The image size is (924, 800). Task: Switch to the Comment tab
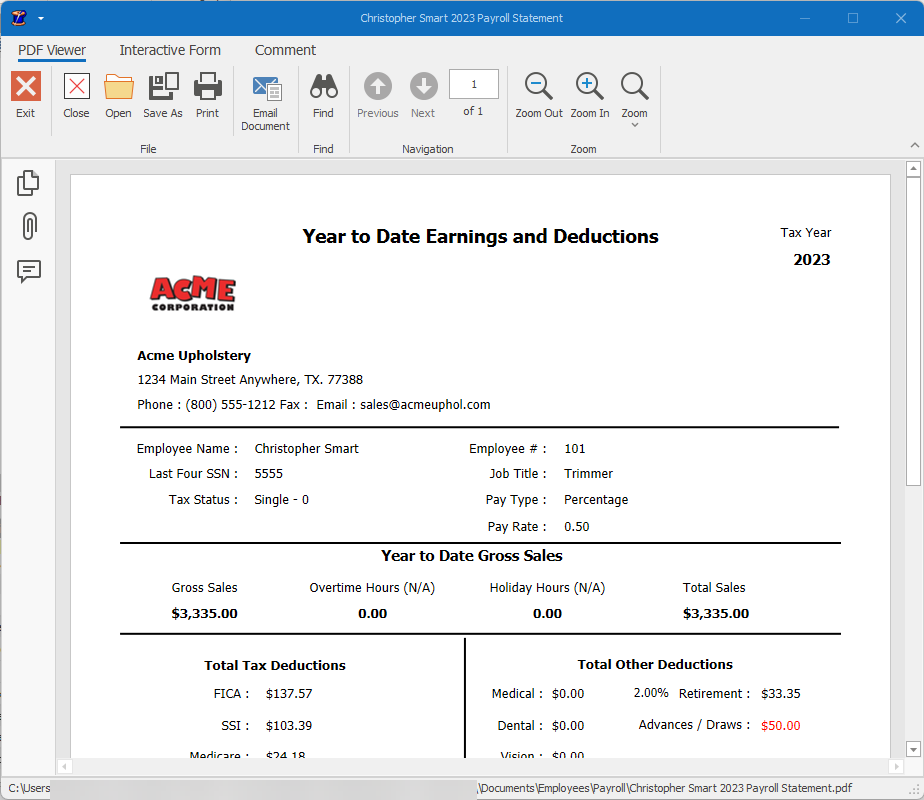285,50
